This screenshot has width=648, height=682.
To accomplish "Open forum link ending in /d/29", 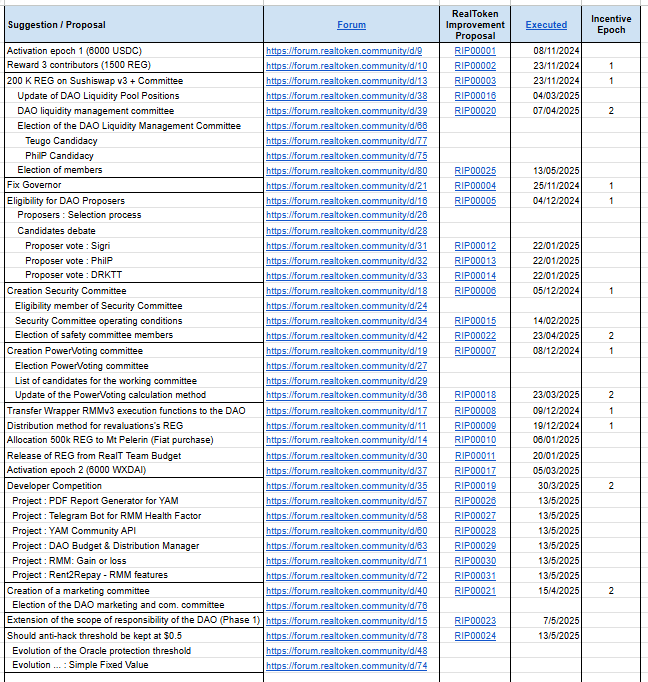I will pos(347,381).
